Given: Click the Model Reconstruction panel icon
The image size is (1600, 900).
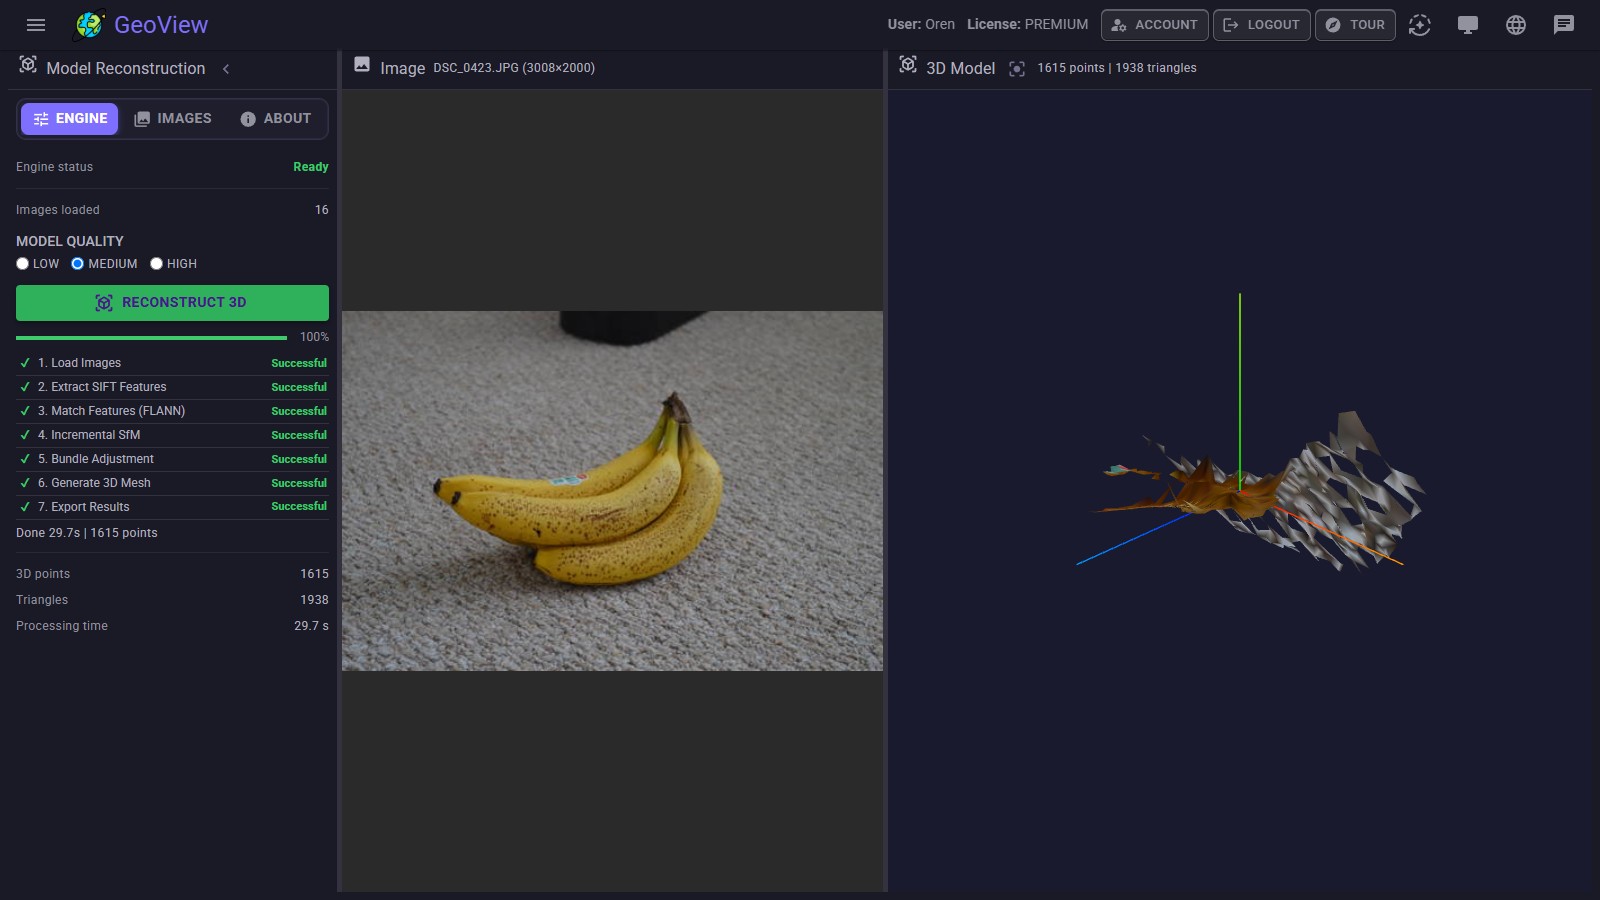Looking at the screenshot, I should point(28,65).
